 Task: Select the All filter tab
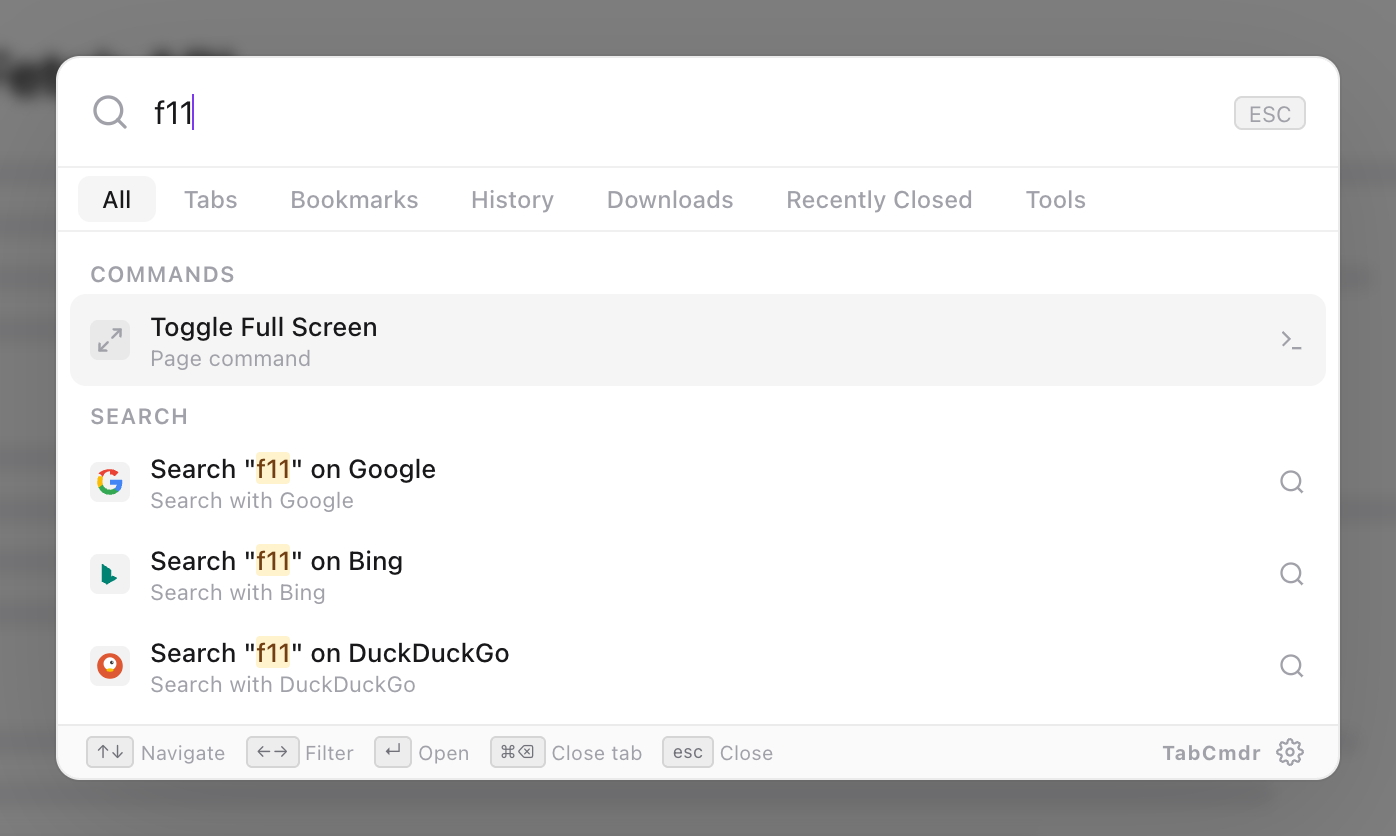117,199
